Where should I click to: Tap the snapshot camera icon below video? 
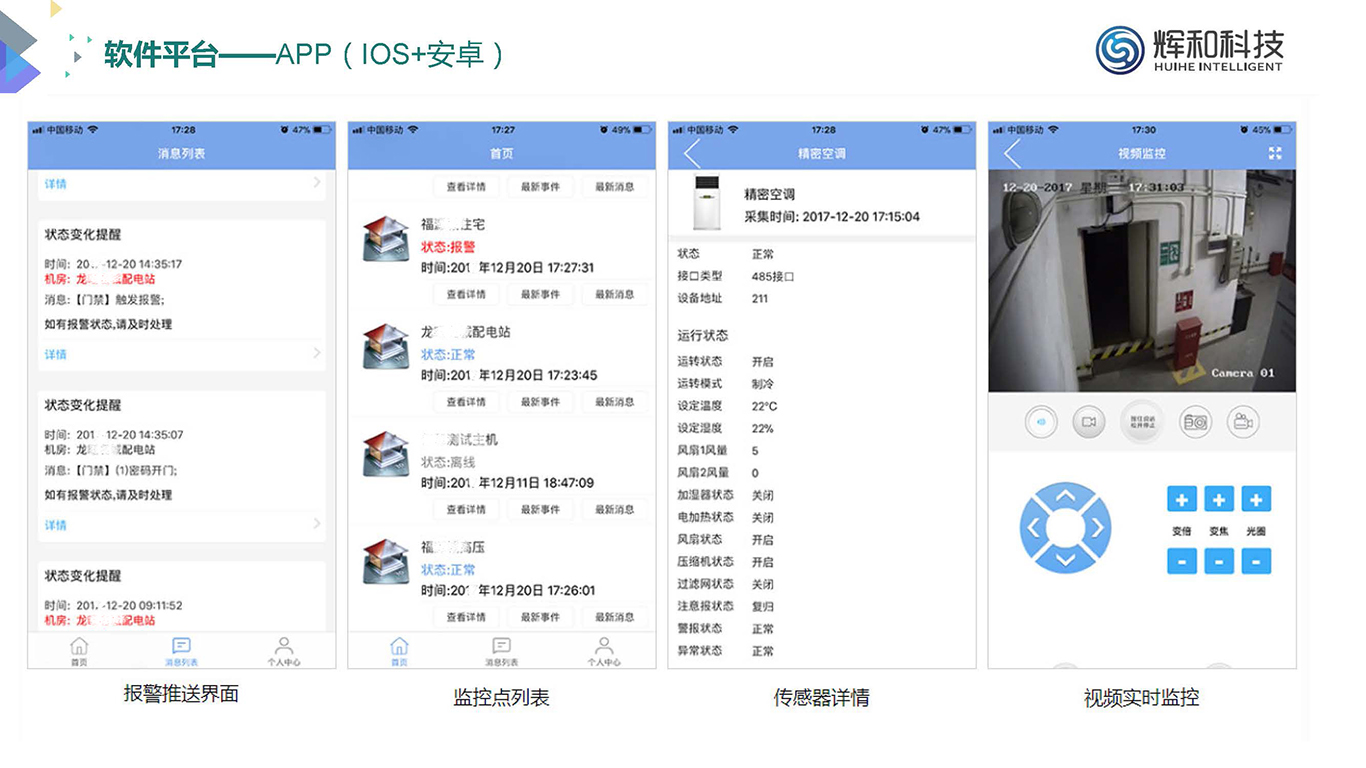tap(1195, 422)
